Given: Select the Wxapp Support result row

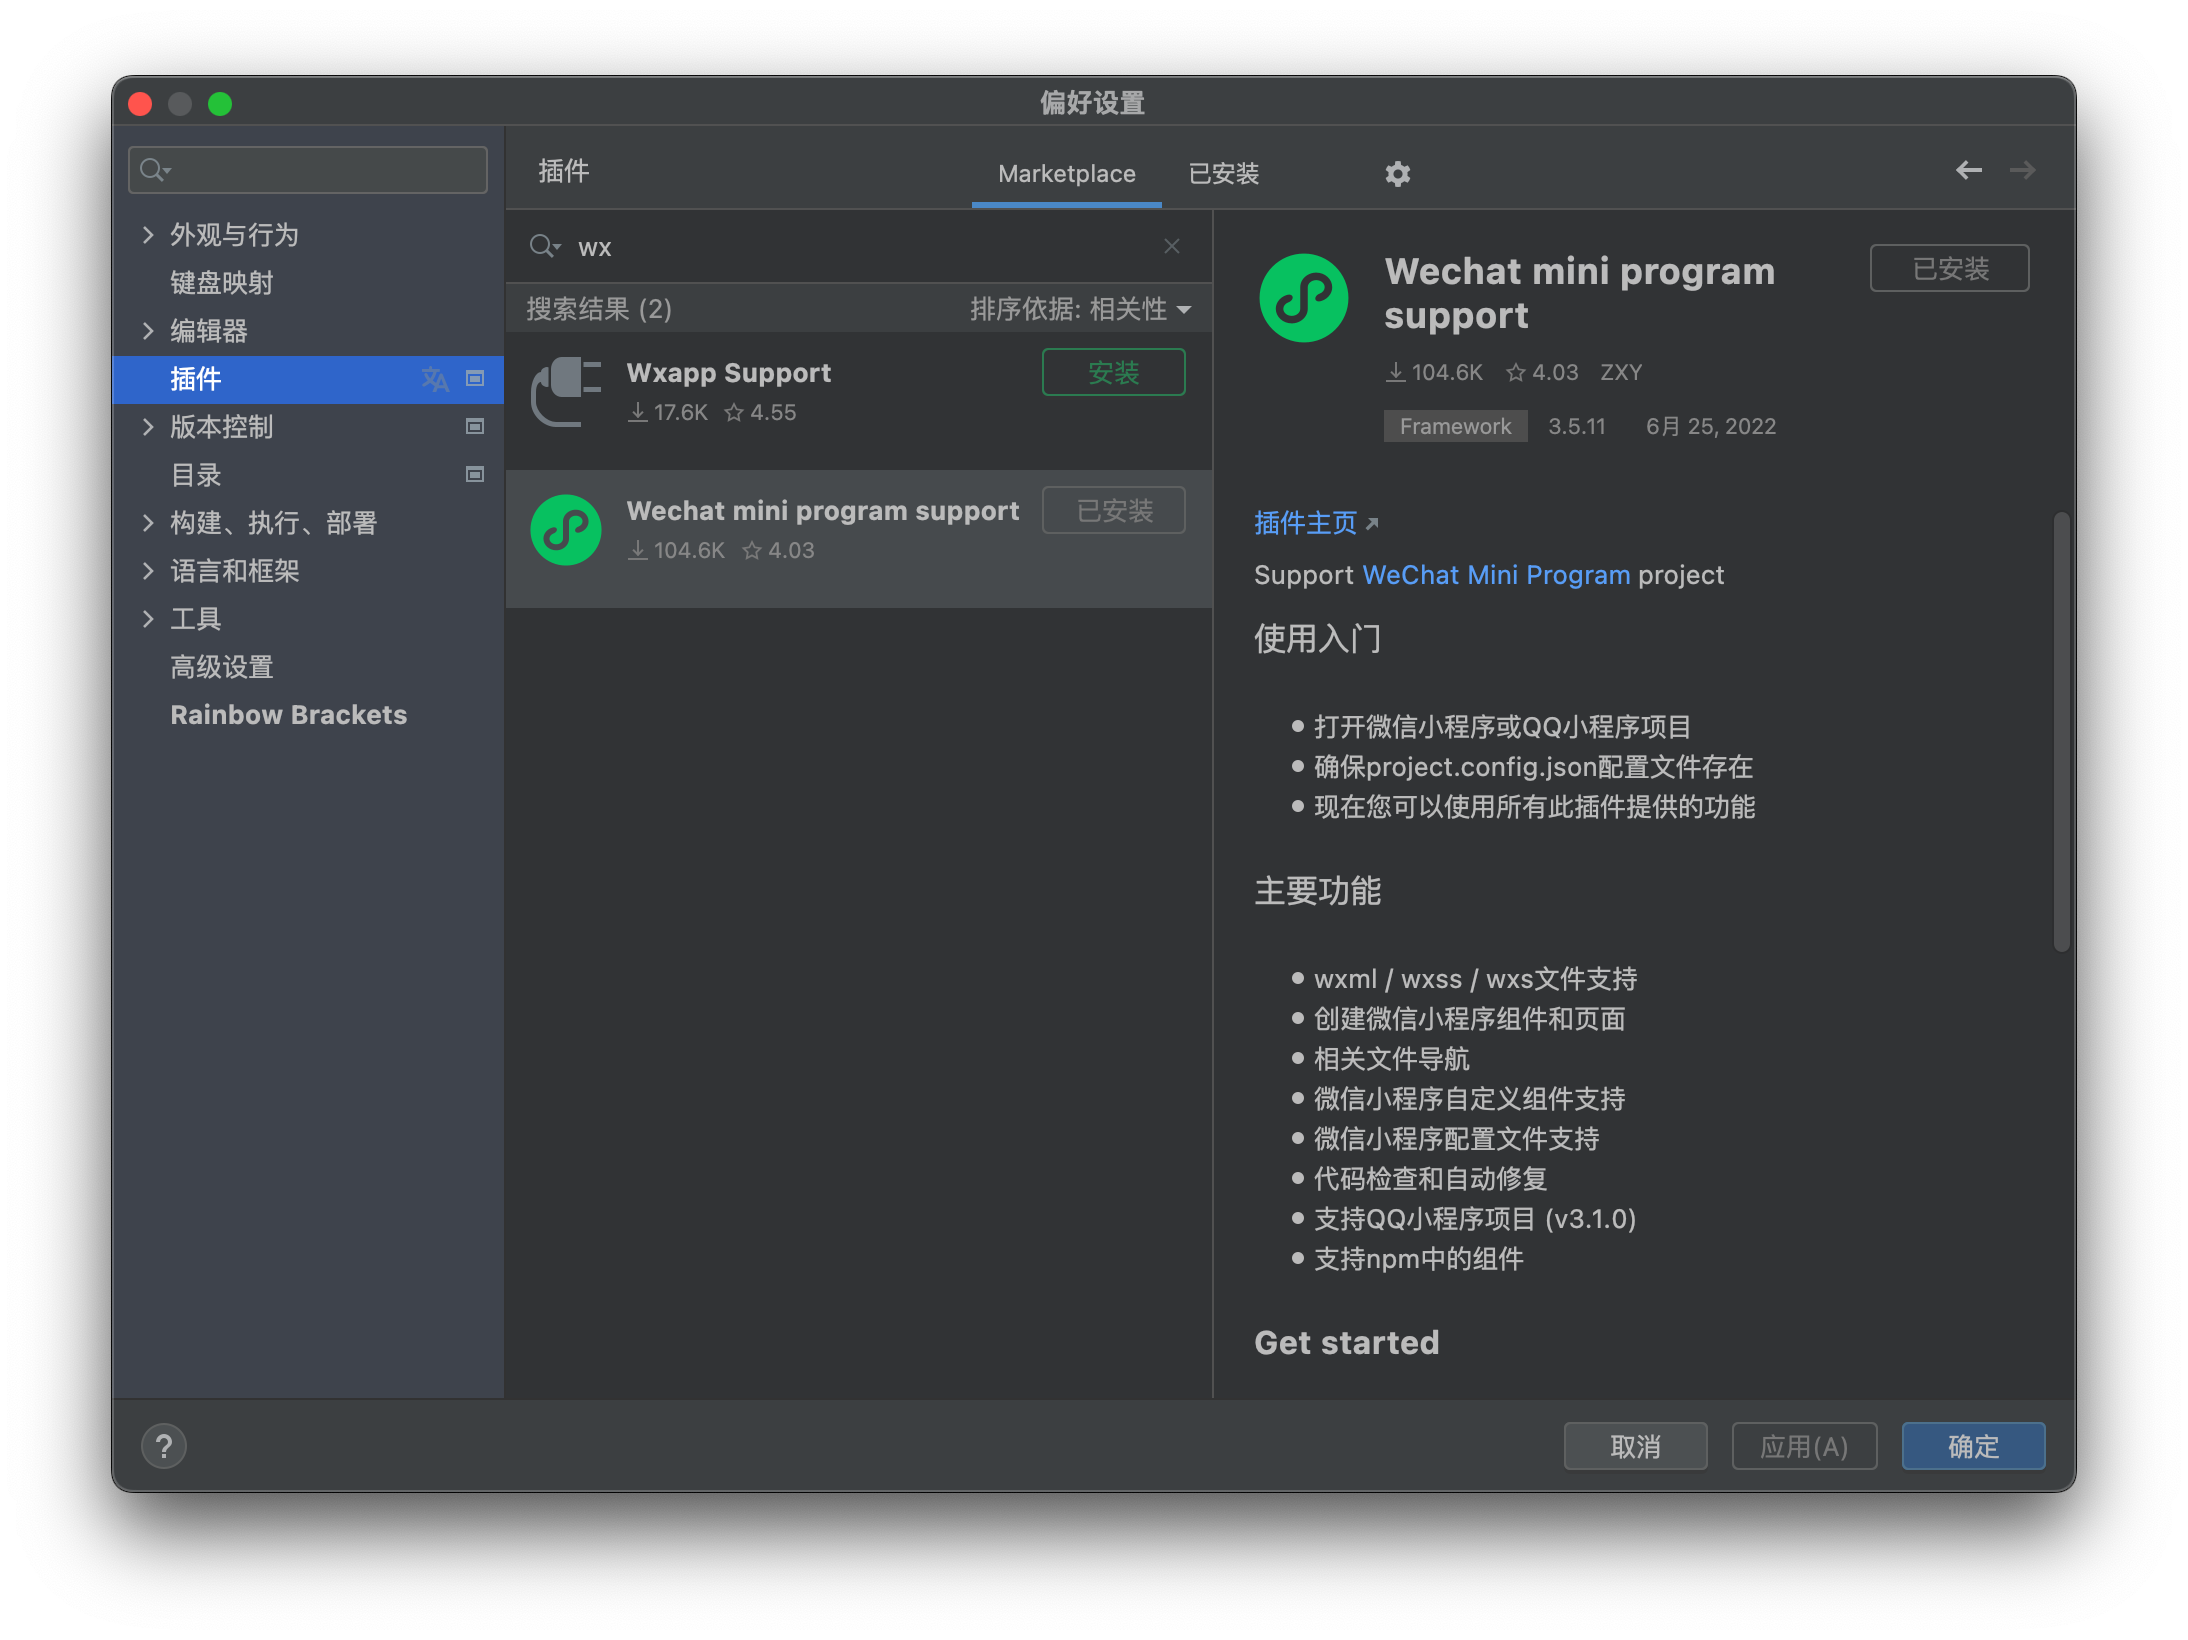Looking at the screenshot, I should tap(859, 400).
